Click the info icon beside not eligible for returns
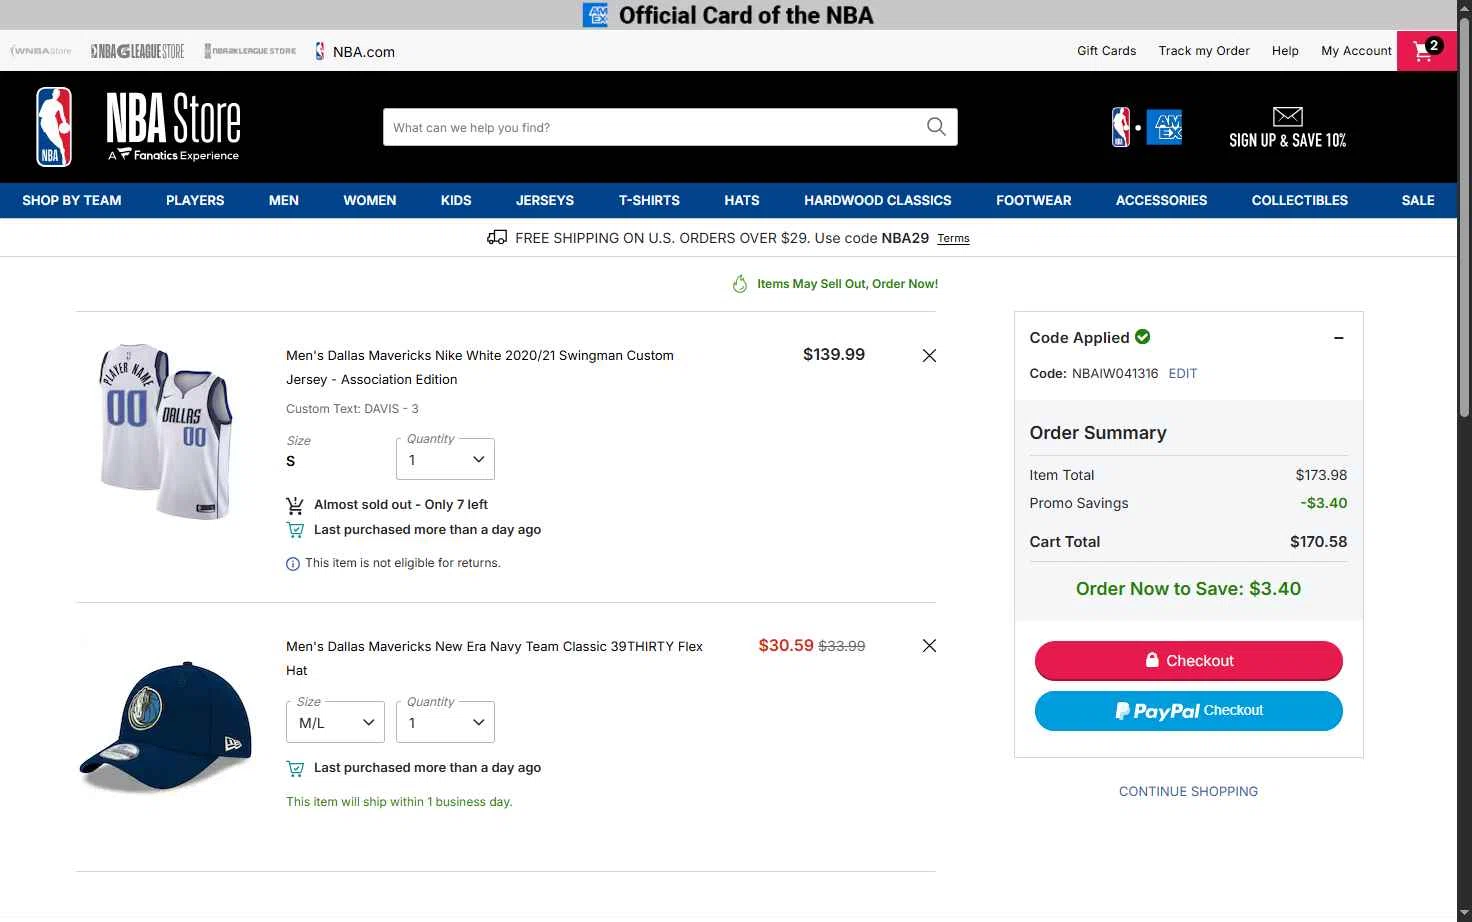The image size is (1472, 922). pyautogui.click(x=293, y=564)
